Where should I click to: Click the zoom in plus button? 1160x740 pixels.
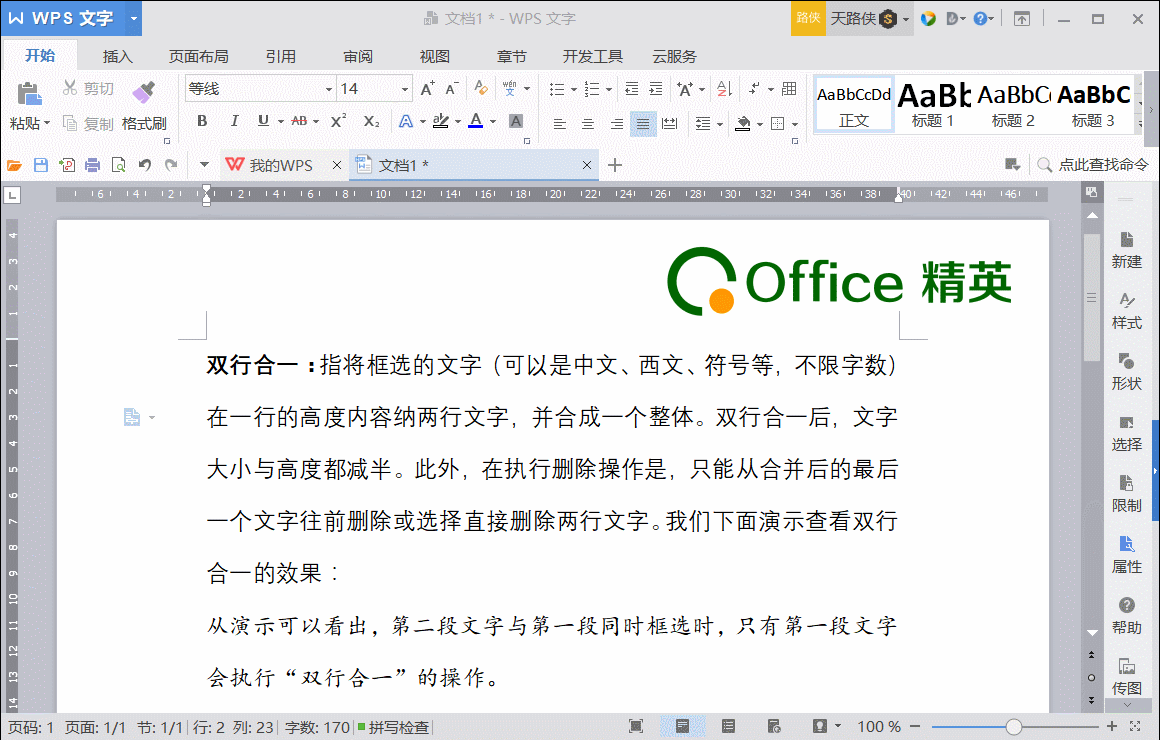(1112, 727)
